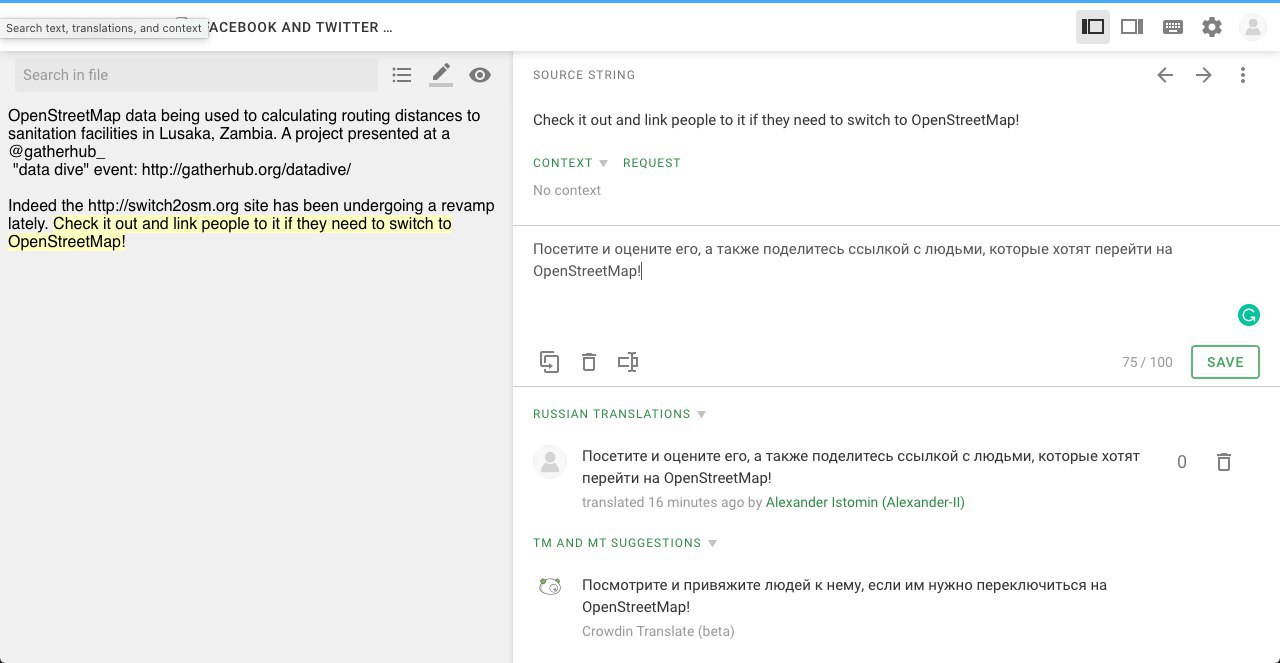Image resolution: width=1280 pixels, height=663 pixels.
Task: Click the SOURCE STRING heading
Action: click(x=584, y=75)
